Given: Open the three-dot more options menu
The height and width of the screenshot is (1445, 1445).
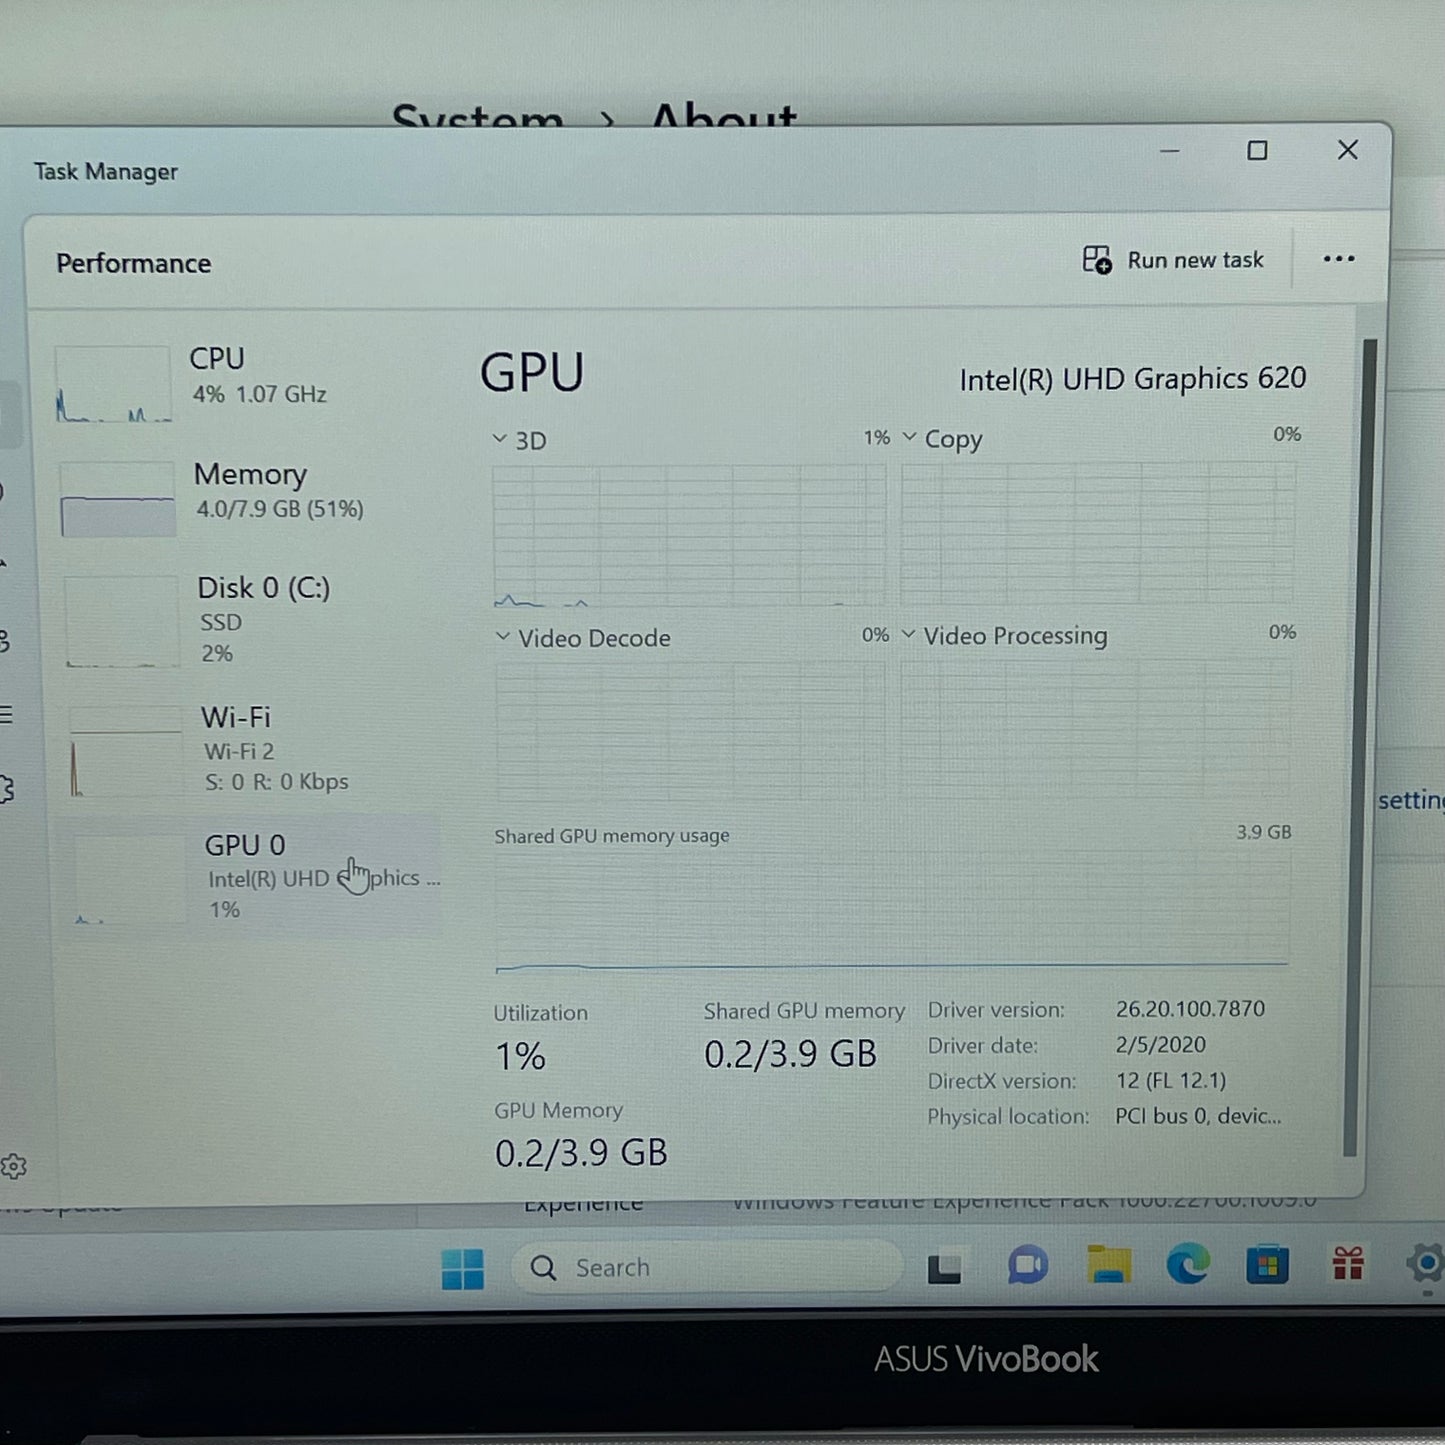Looking at the screenshot, I should [1338, 259].
